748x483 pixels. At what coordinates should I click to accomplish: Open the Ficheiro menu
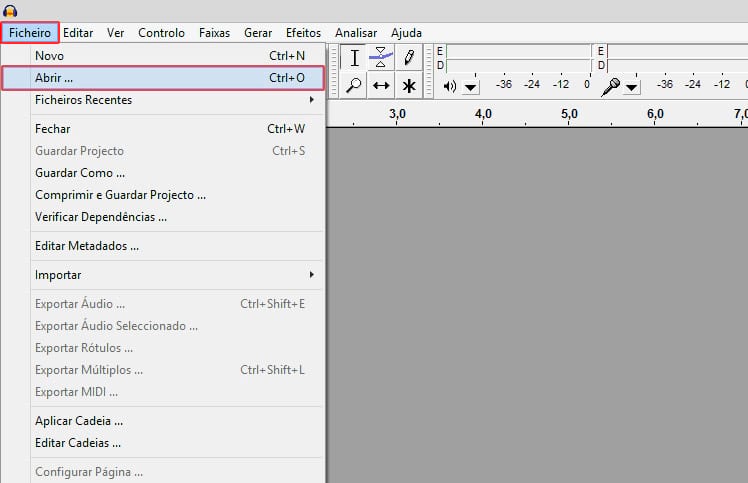30,33
